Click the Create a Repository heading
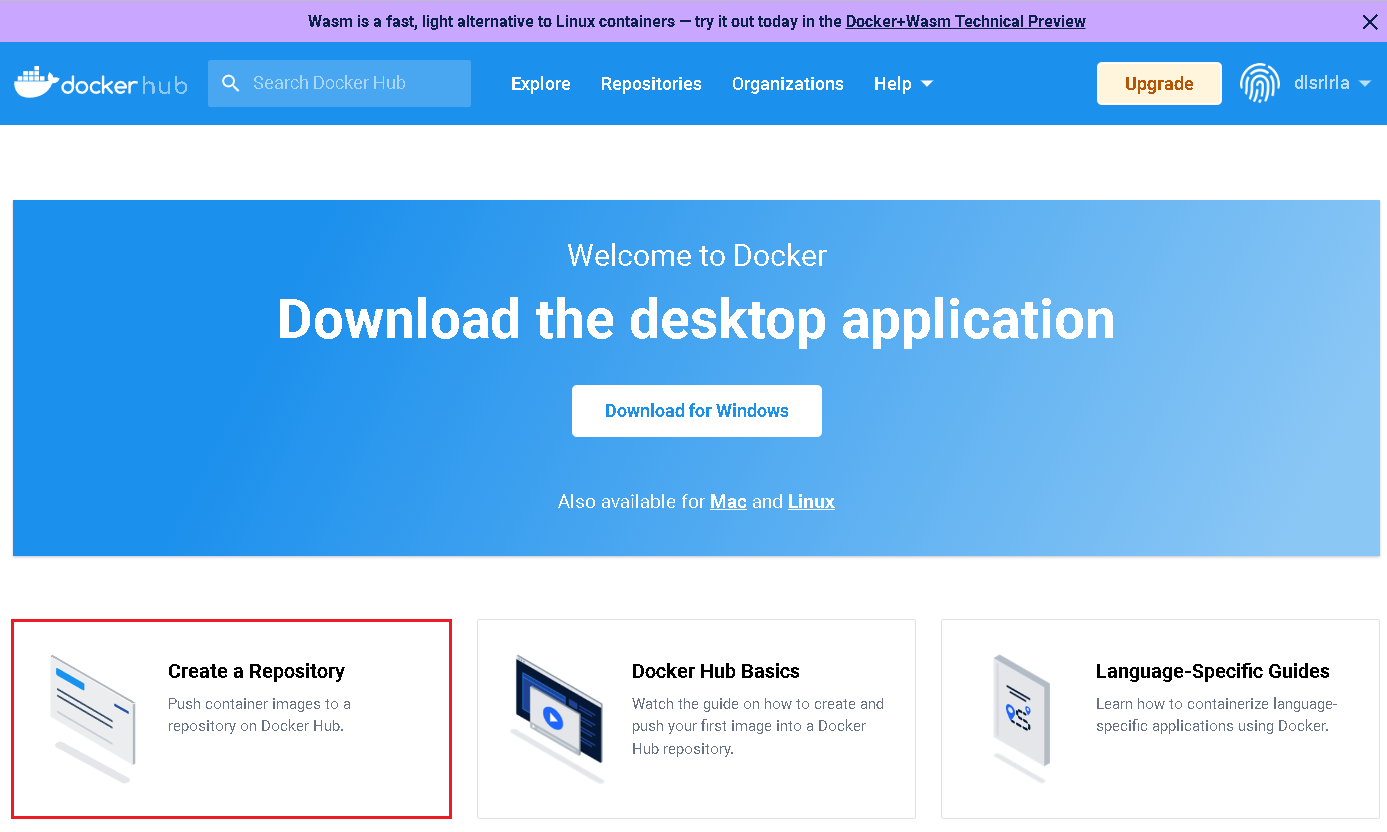1387x832 pixels. coord(256,671)
